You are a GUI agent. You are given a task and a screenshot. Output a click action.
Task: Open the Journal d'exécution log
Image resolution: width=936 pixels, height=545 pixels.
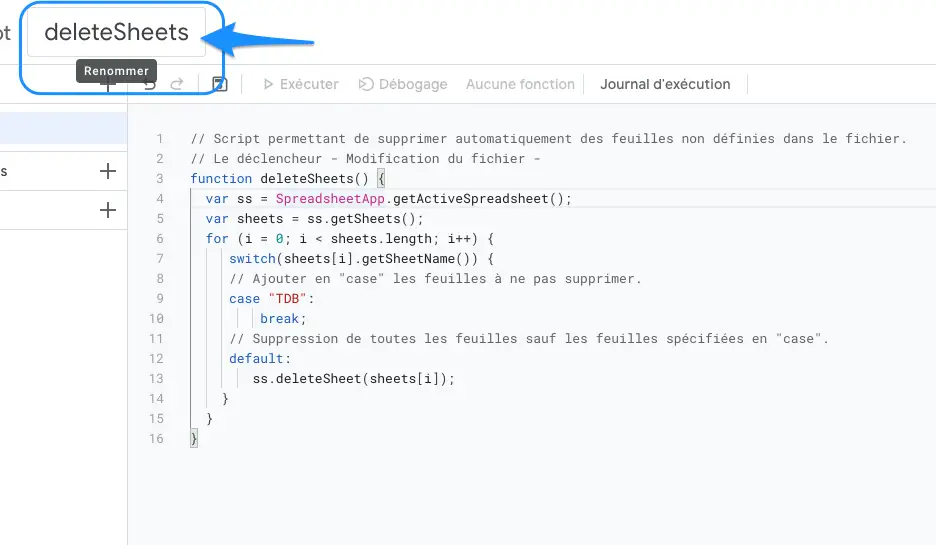coord(665,84)
